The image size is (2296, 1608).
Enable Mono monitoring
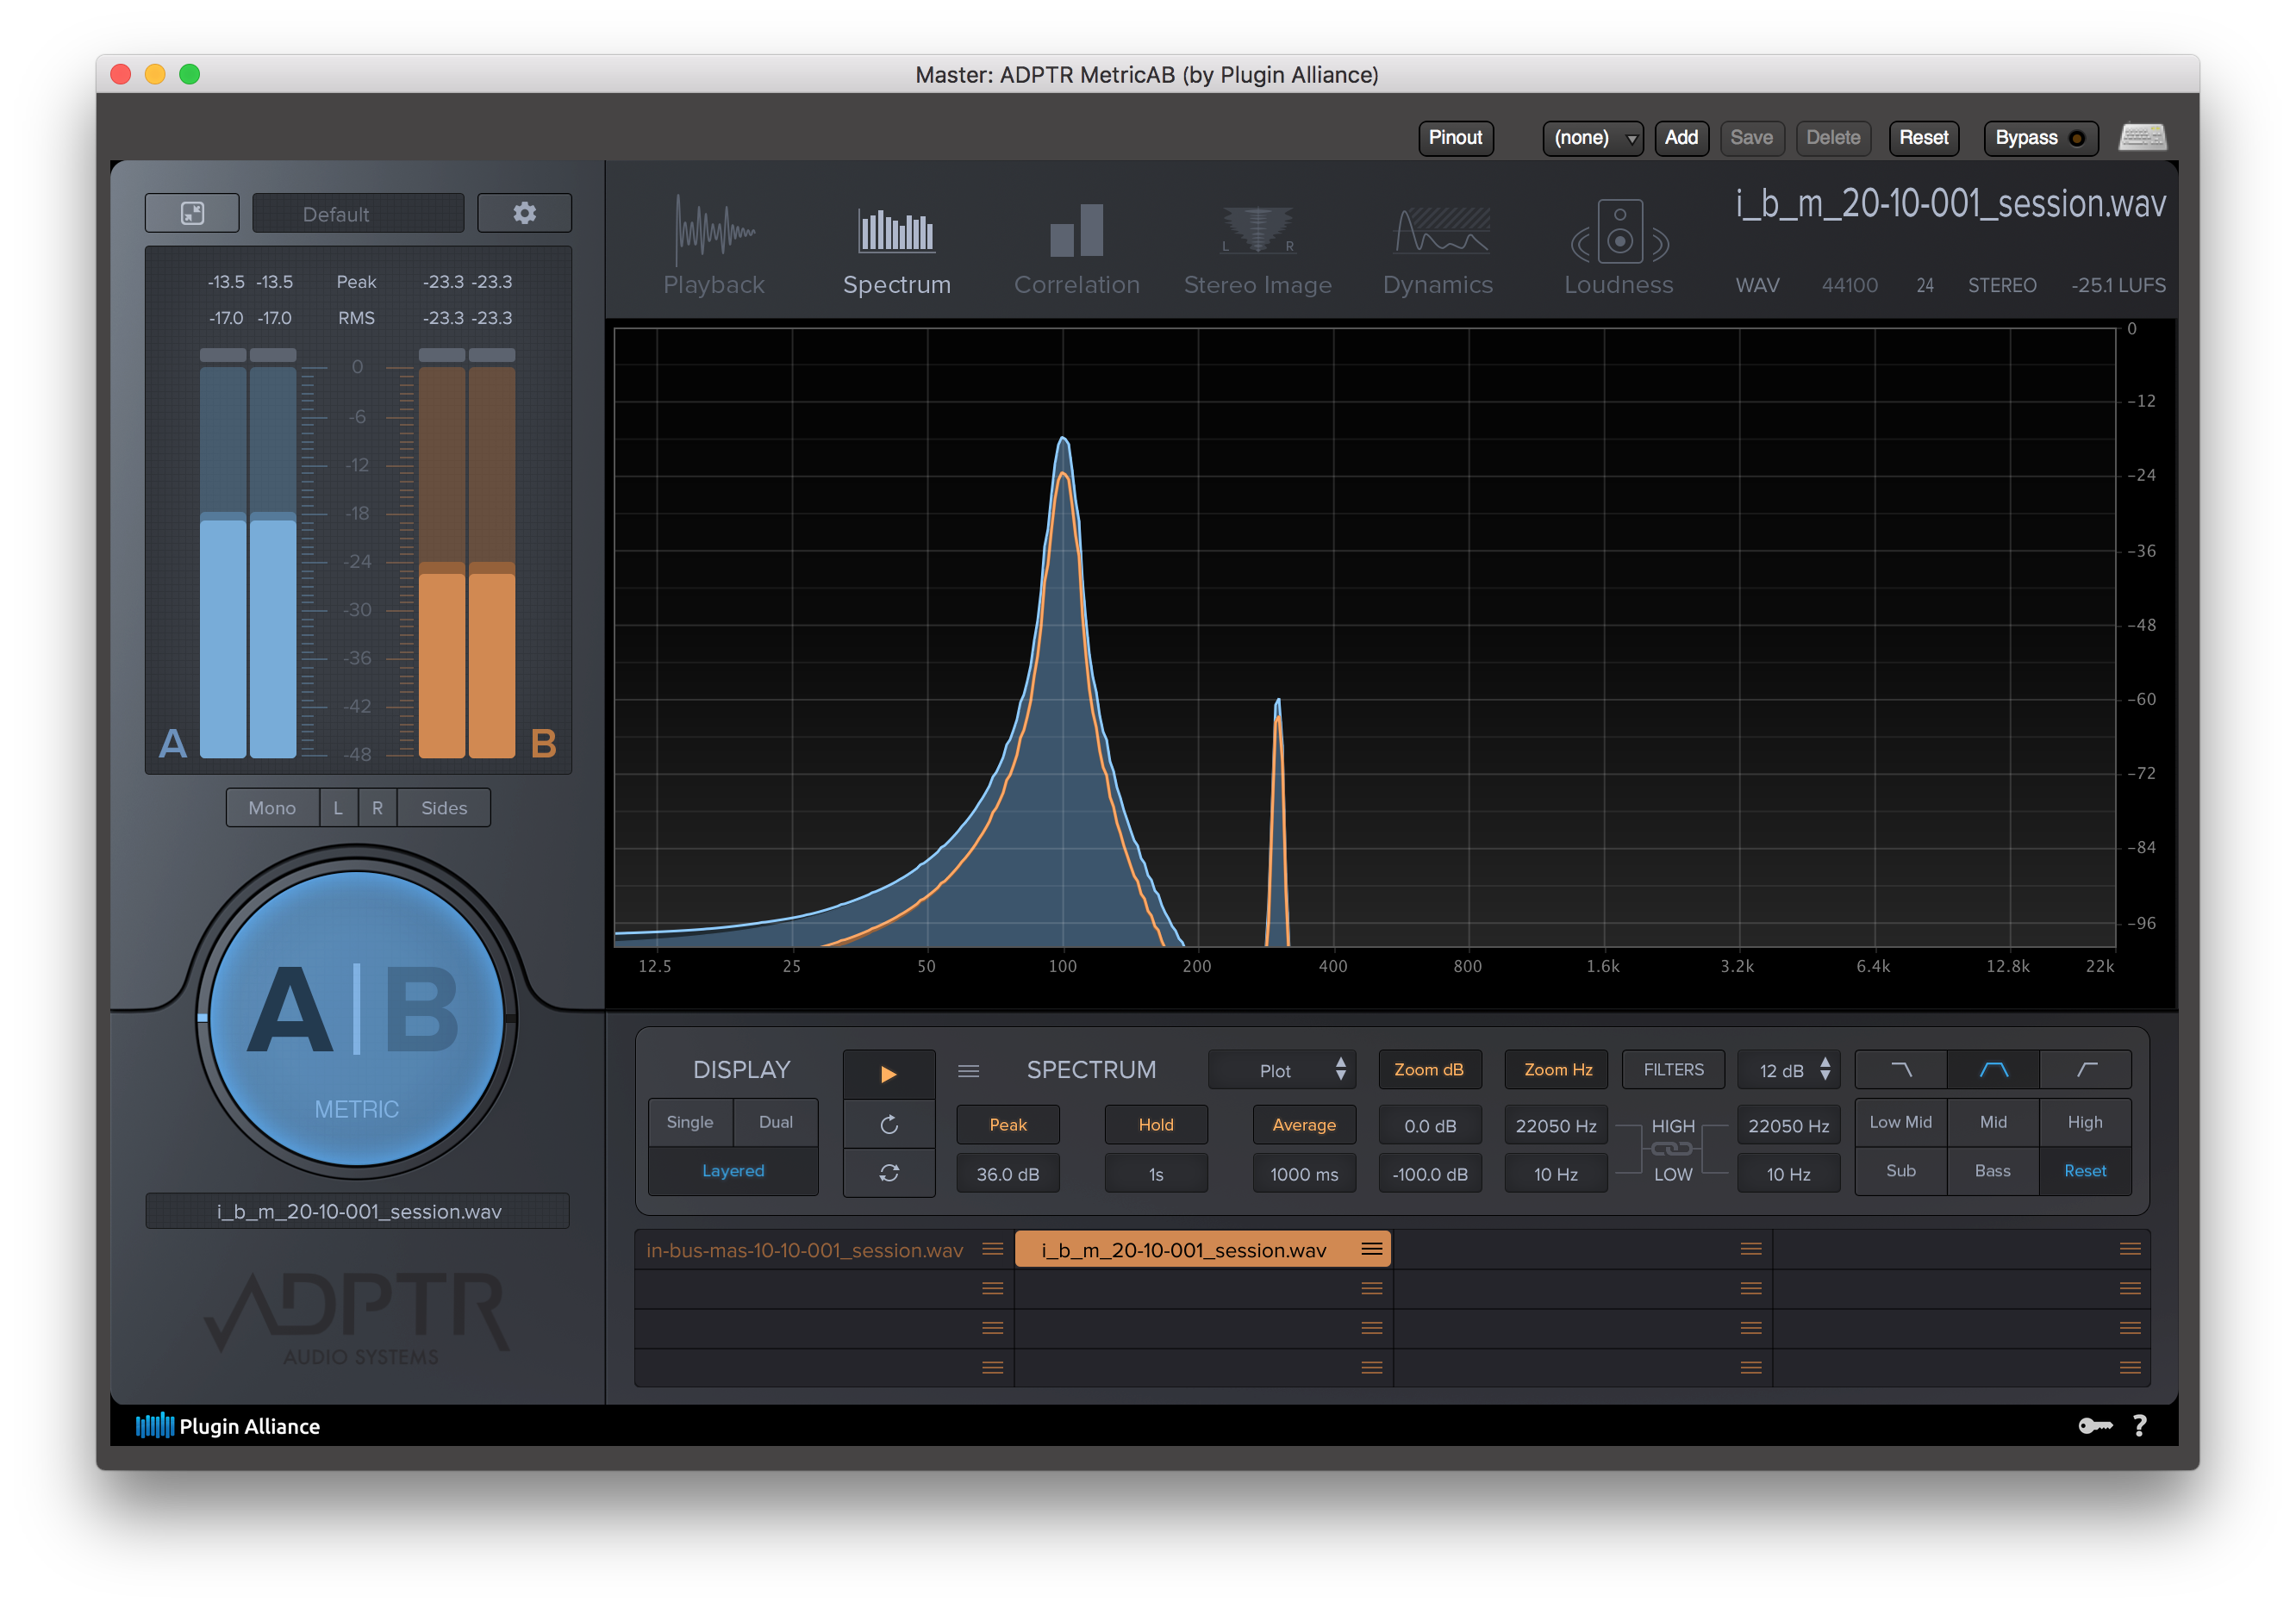point(272,807)
